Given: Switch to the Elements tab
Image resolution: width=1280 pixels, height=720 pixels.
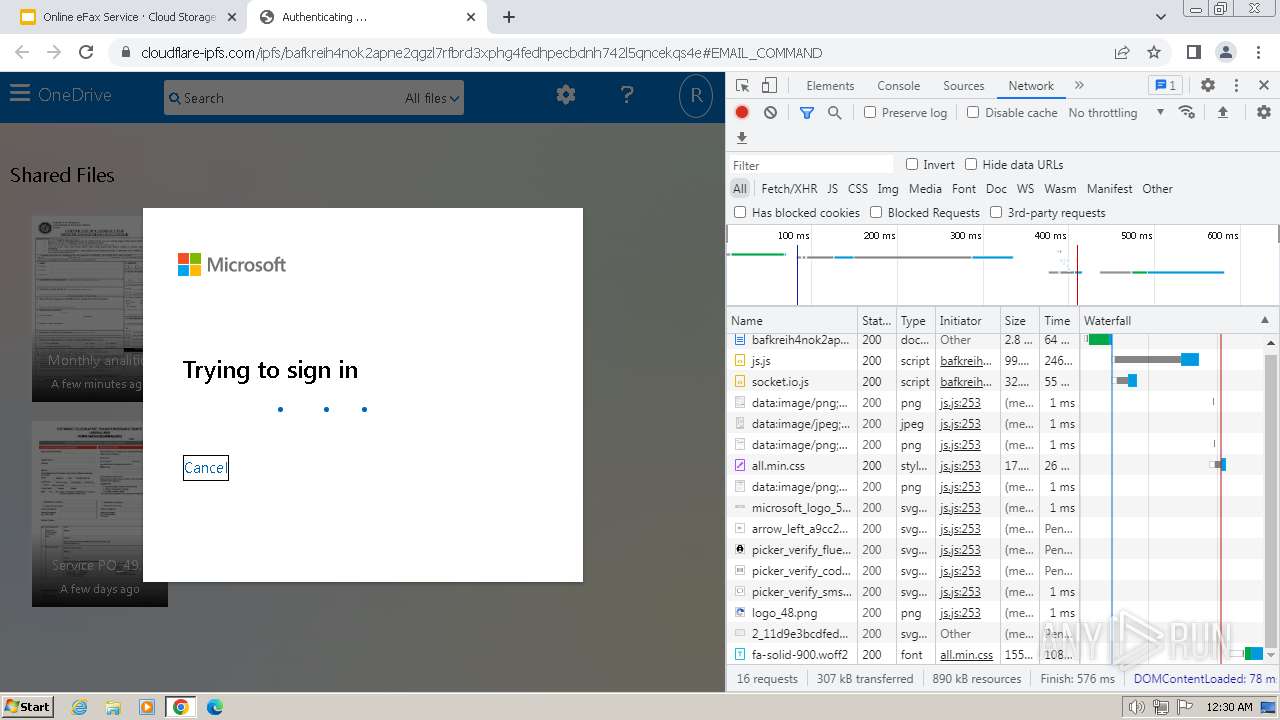Looking at the screenshot, I should click(x=830, y=86).
